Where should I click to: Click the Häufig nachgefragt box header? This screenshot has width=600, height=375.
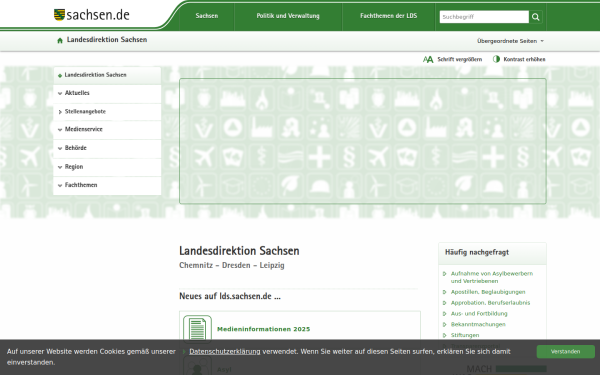click(492, 253)
